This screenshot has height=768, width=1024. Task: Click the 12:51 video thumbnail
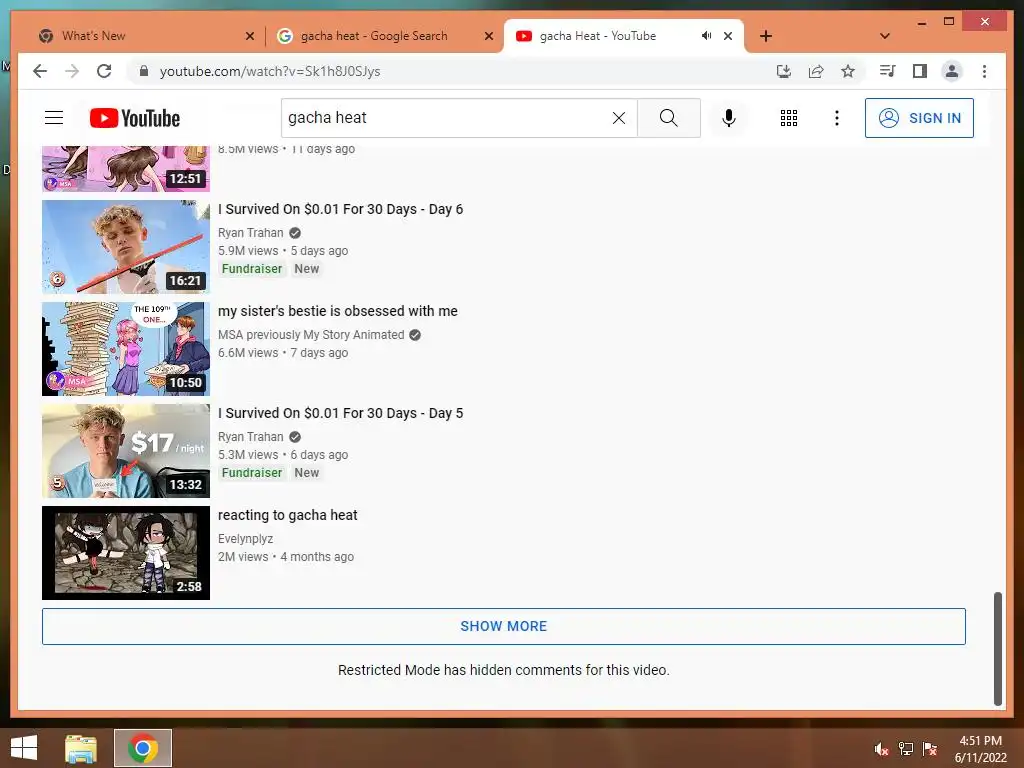[126, 169]
